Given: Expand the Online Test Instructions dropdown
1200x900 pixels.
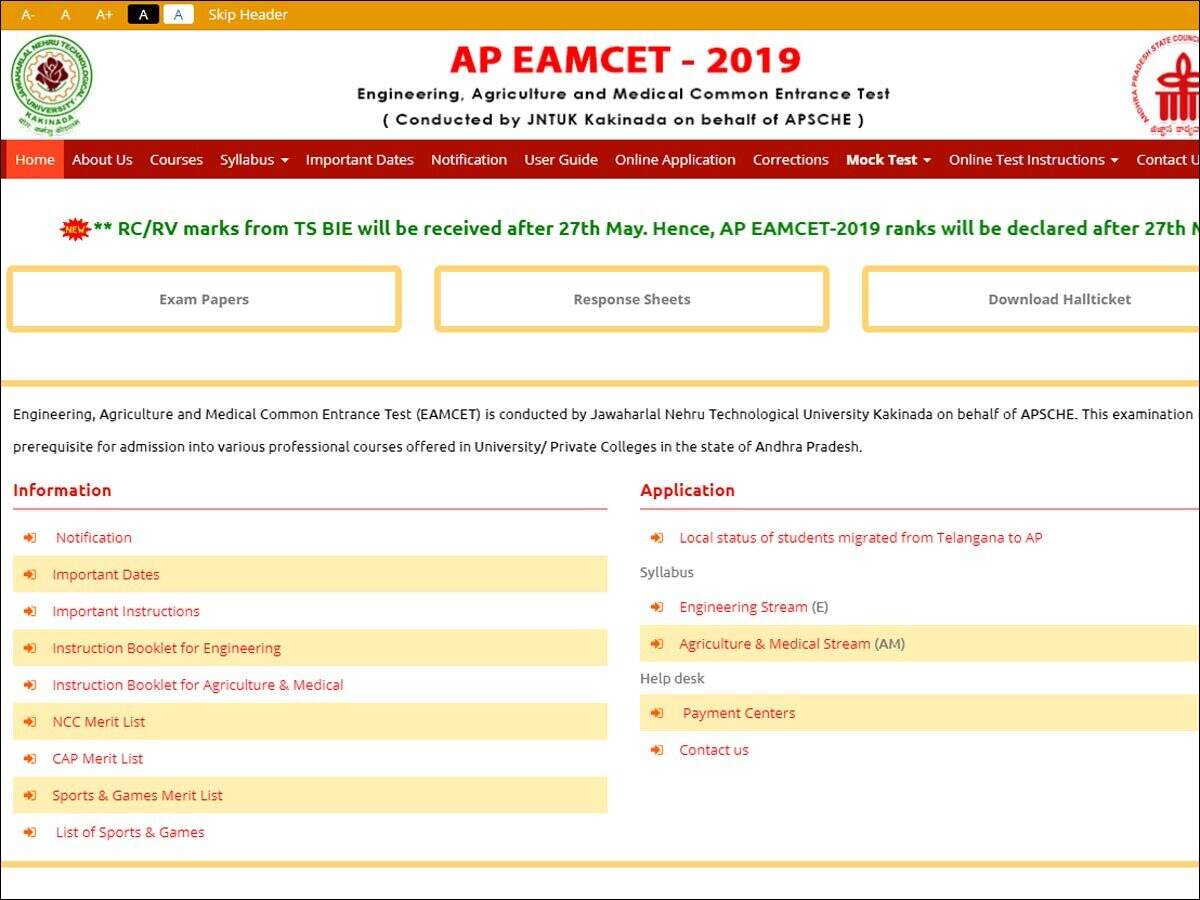Looking at the screenshot, I should click(1033, 160).
